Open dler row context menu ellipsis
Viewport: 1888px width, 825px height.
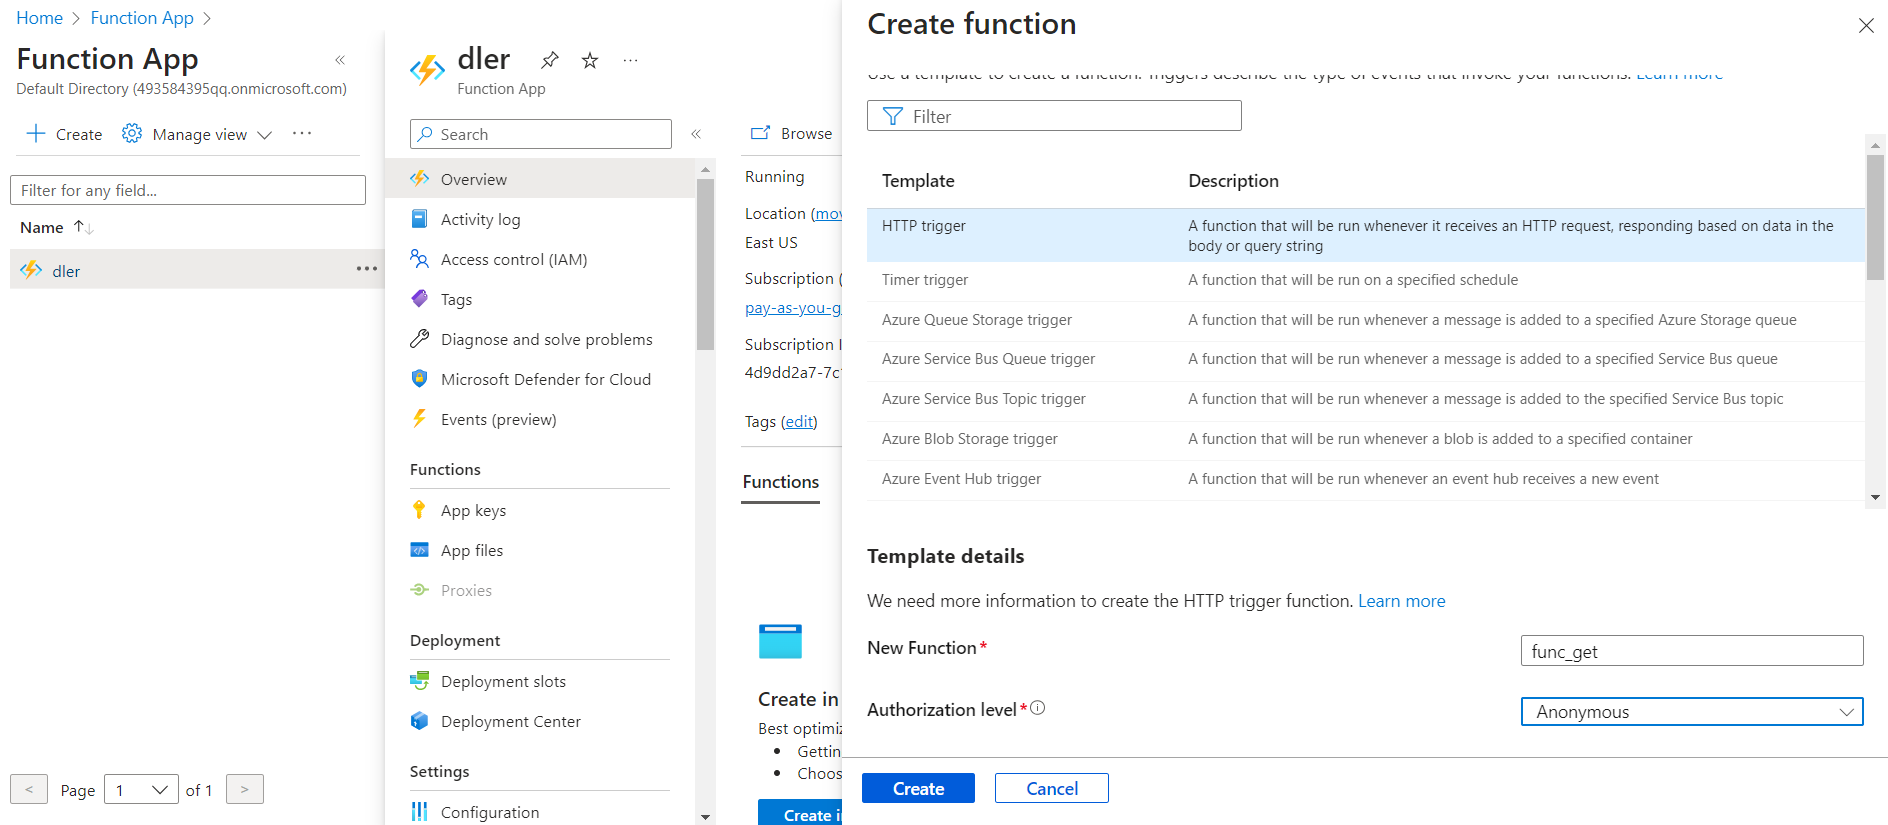pyautogui.click(x=367, y=269)
